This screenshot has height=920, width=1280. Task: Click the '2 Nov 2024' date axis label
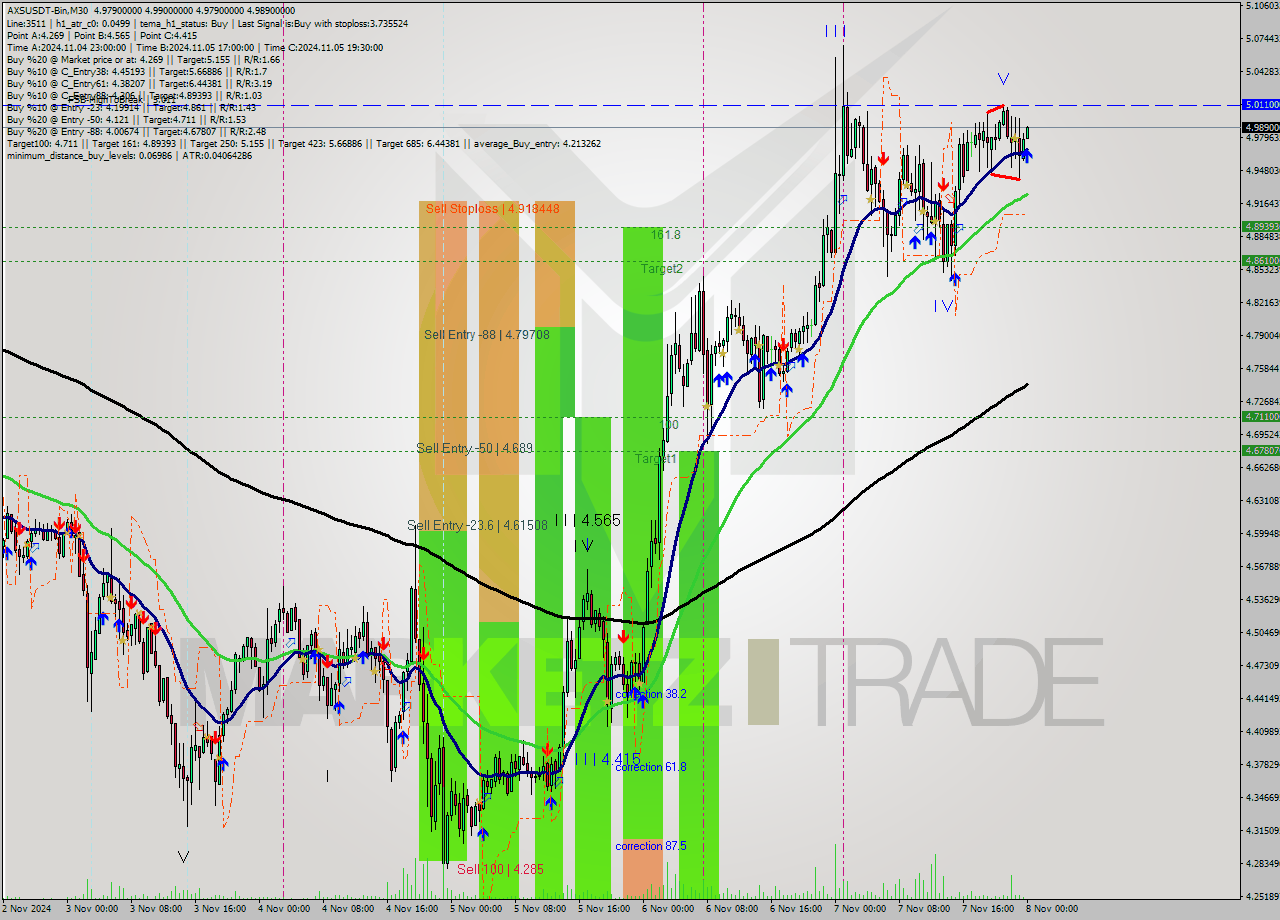click(x=25, y=909)
